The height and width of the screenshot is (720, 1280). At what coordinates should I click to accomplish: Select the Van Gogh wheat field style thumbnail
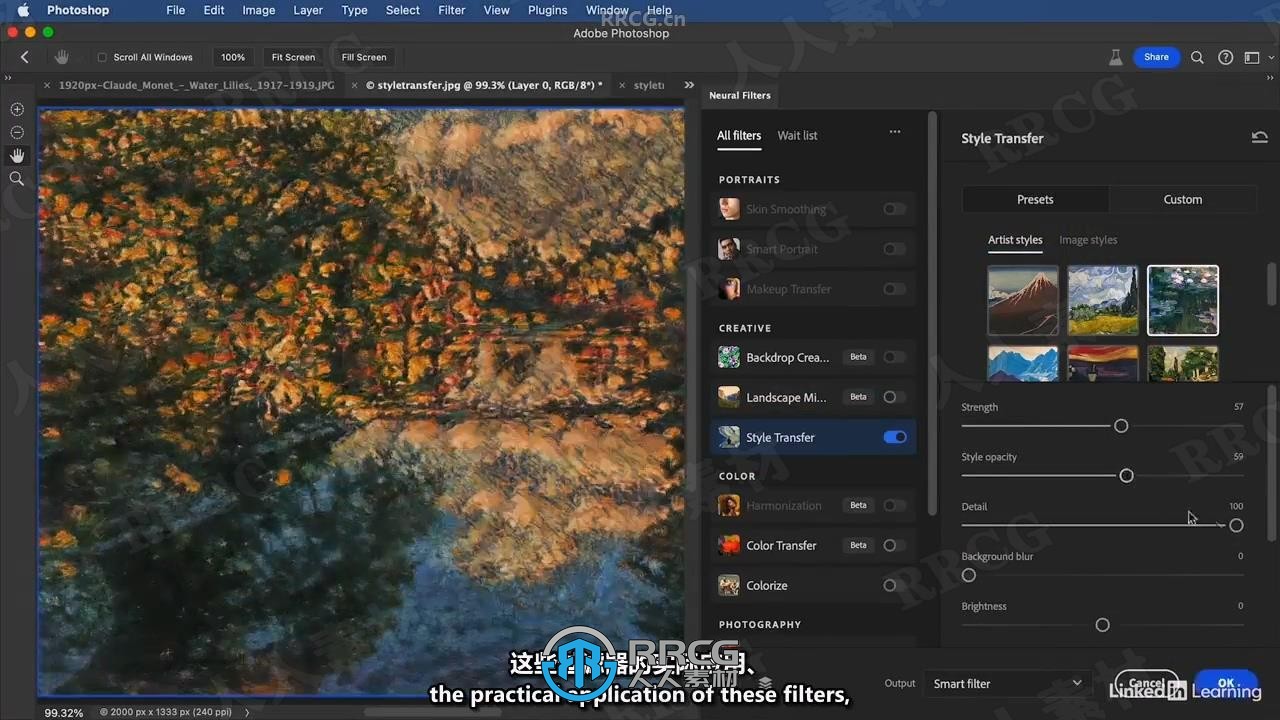(1103, 300)
